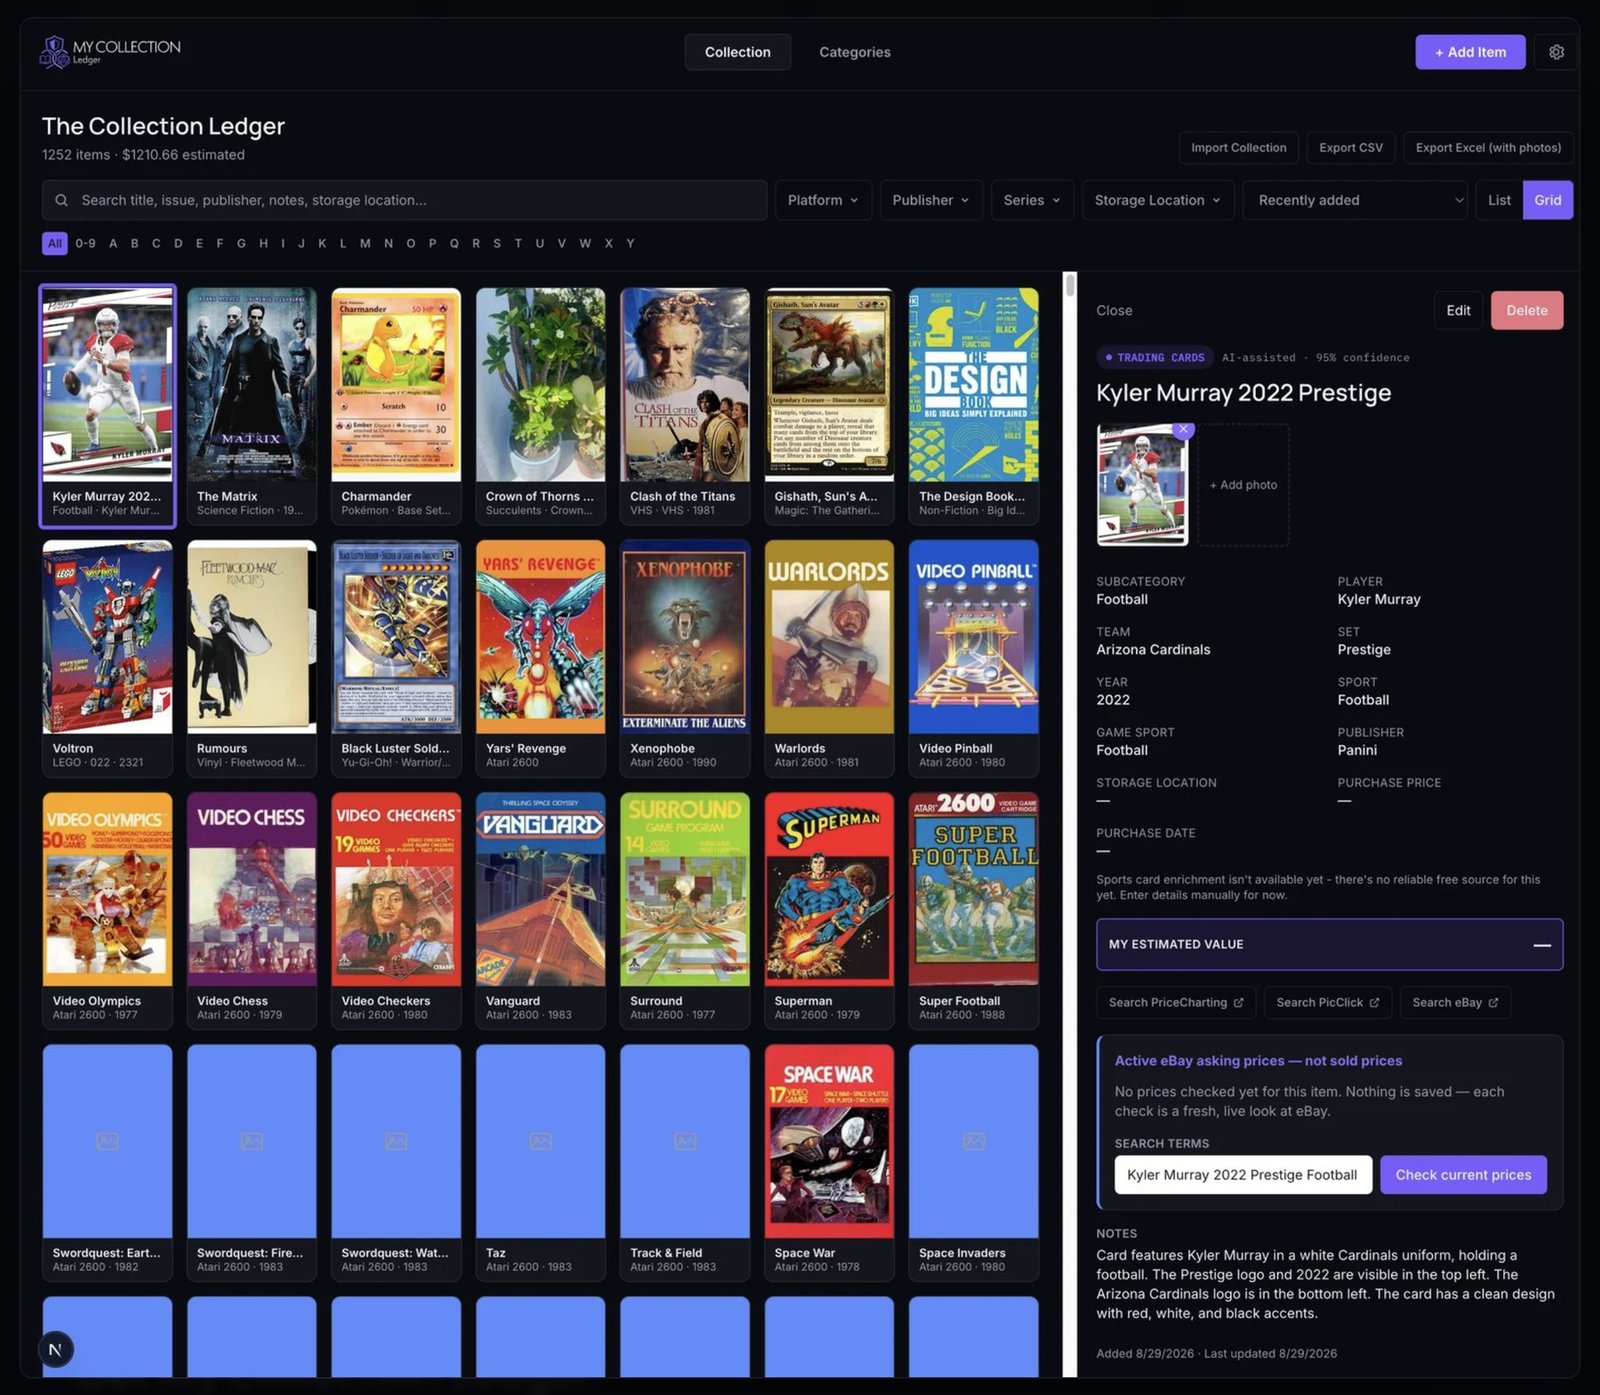Switch to the Categories tab
This screenshot has height=1395, width=1600.
pyautogui.click(x=855, y=52)
